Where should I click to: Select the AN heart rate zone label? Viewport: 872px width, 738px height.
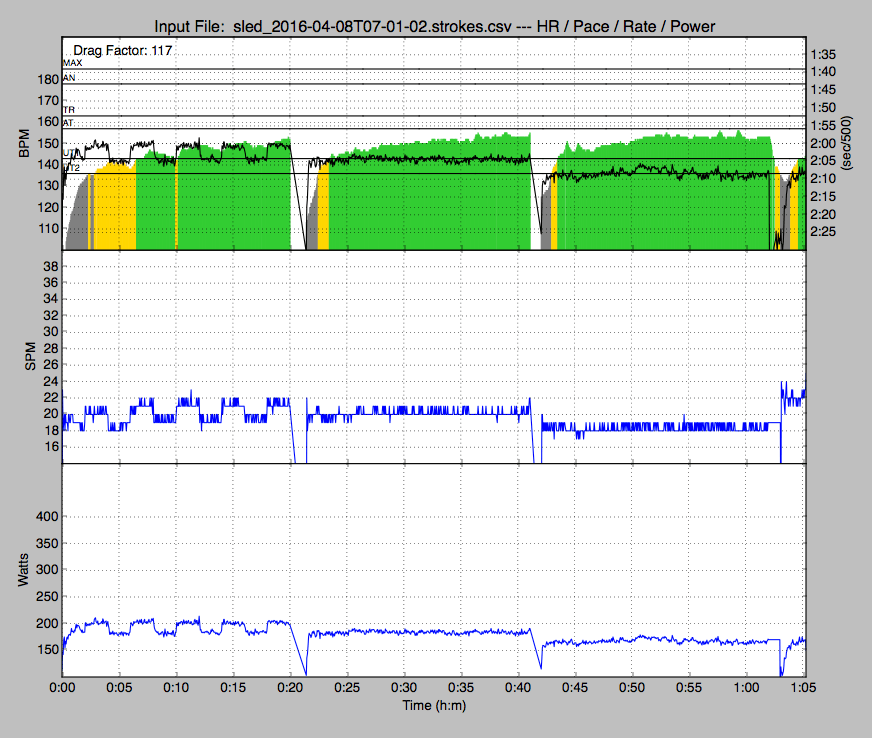click(x=68, y=77)
